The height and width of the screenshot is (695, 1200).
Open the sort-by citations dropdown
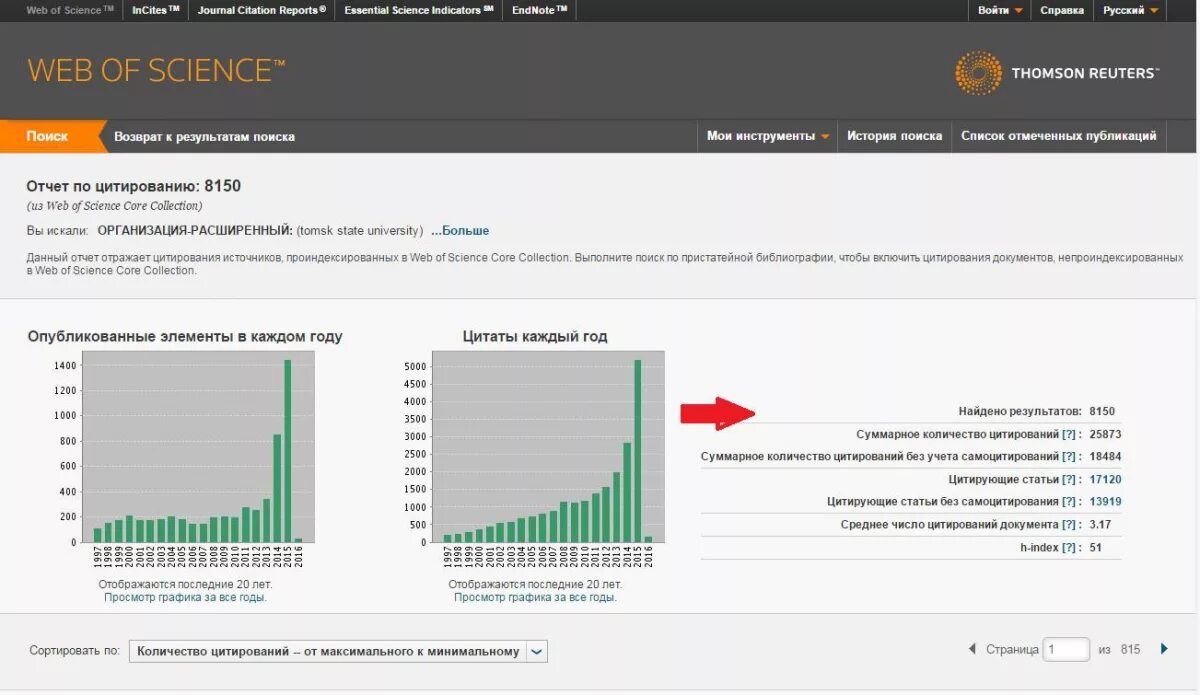tap(338, 651)
